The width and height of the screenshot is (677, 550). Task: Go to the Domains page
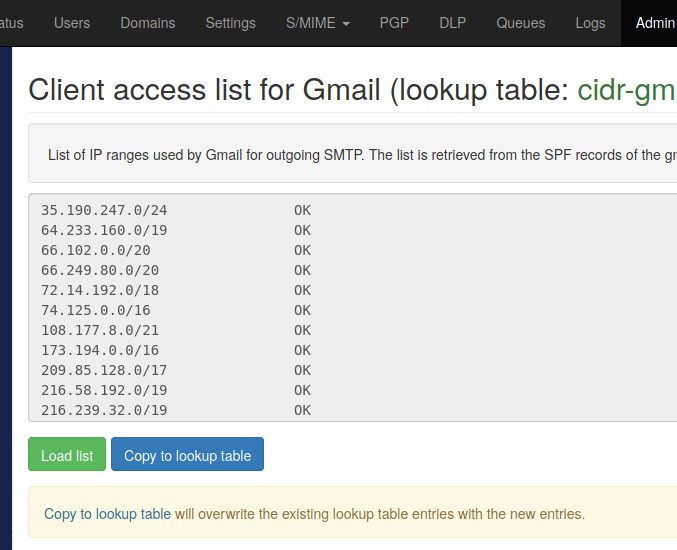148,23
